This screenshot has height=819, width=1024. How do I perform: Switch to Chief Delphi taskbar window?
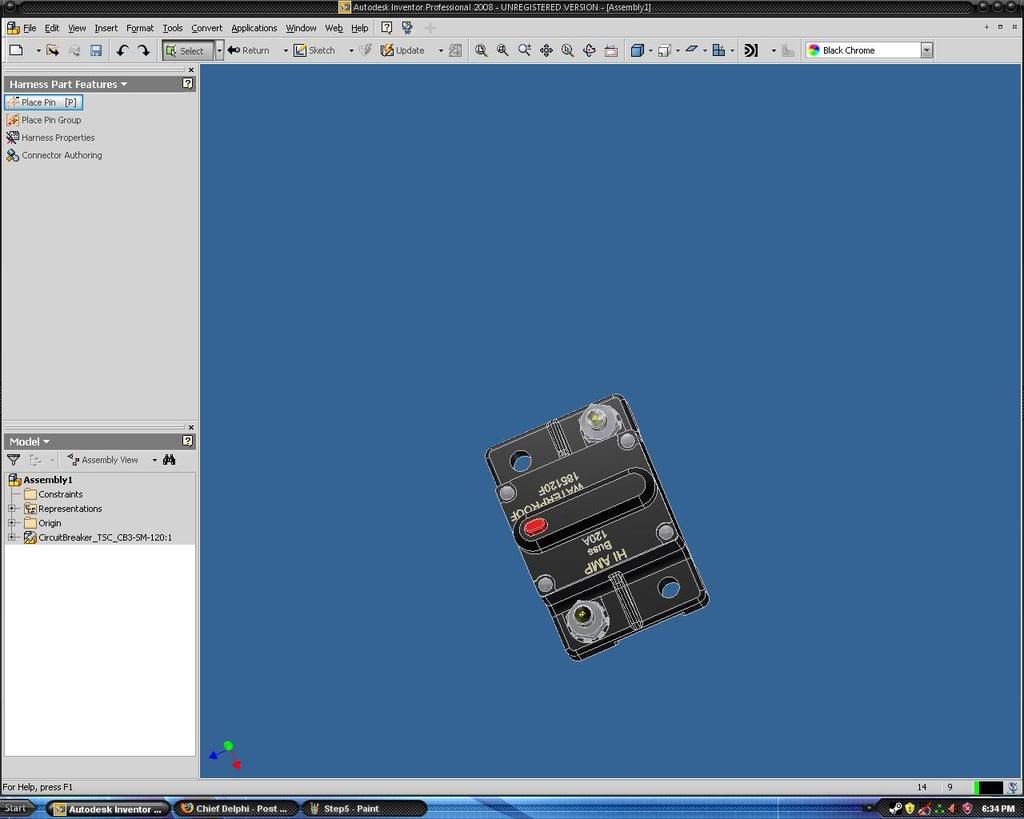tap(236, 809)
